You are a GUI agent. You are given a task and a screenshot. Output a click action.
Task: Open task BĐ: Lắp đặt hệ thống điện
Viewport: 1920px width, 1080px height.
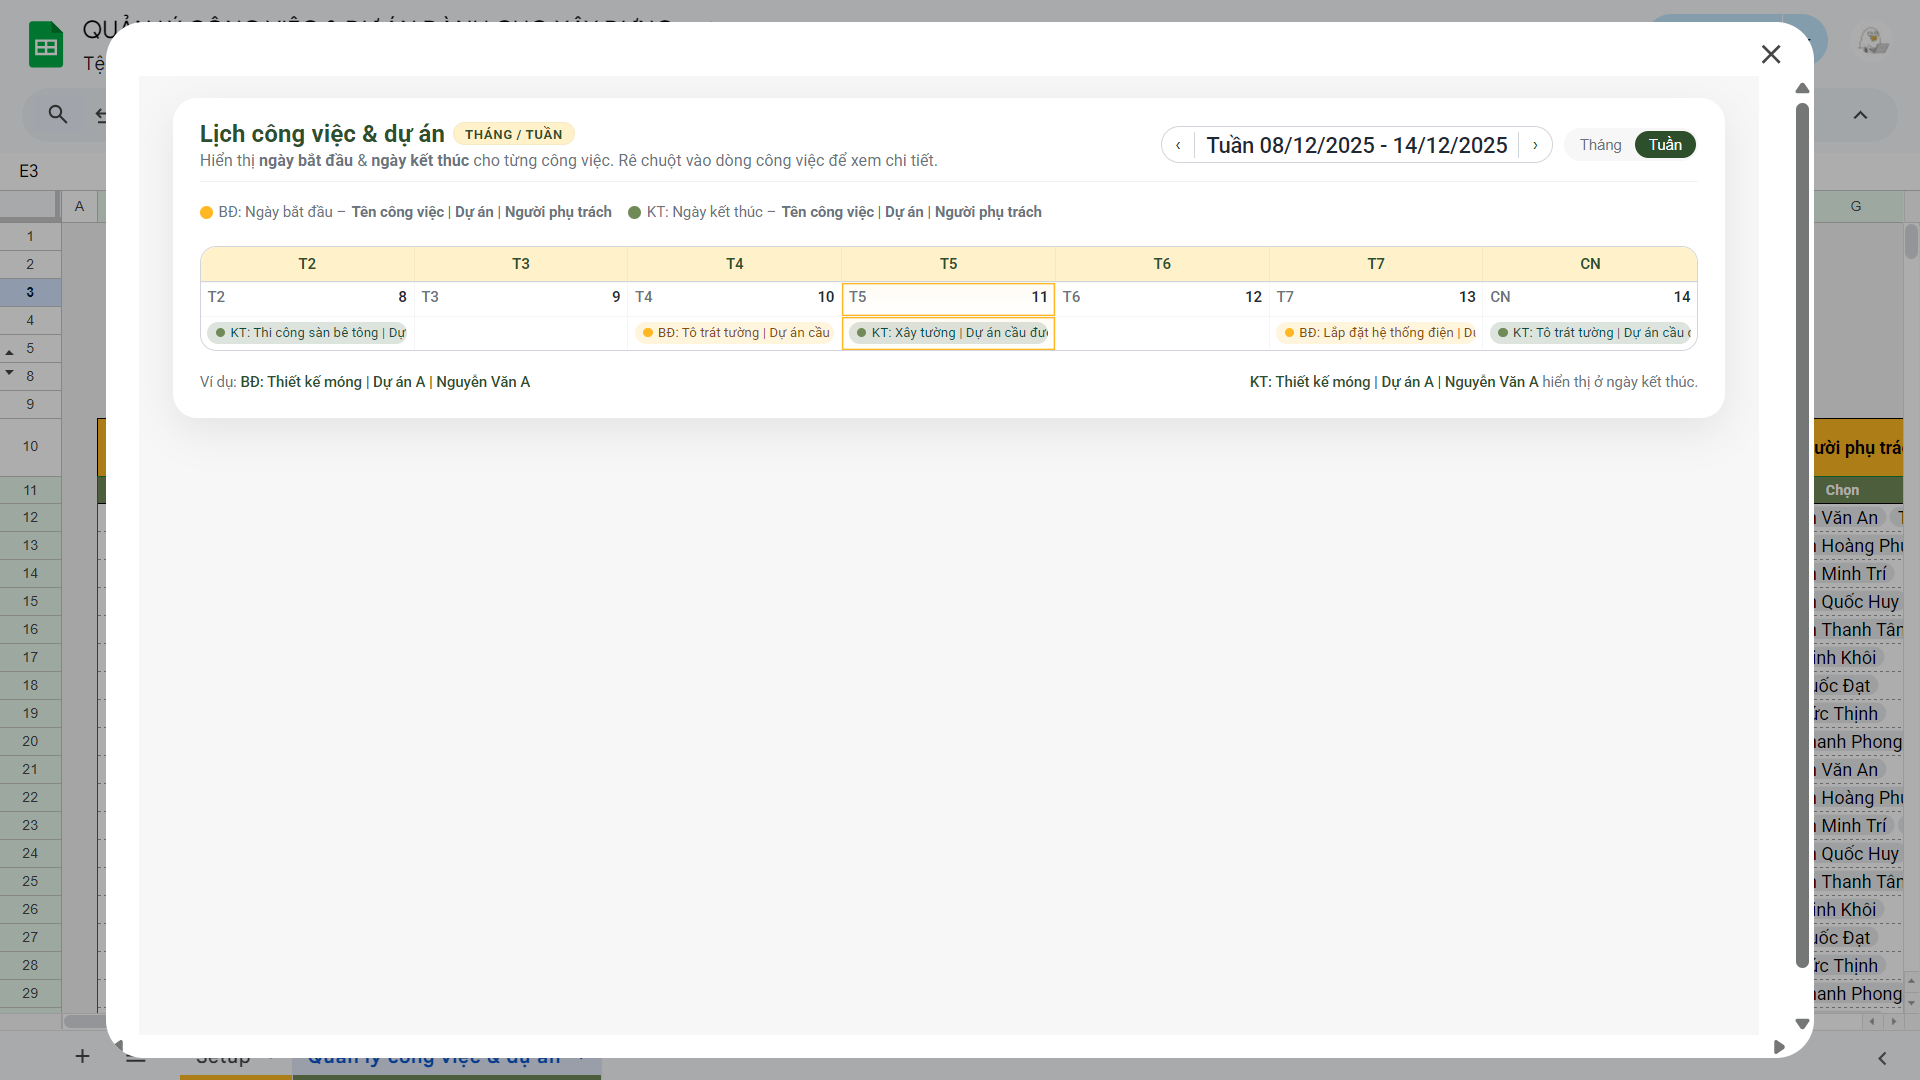point(1377,333)
